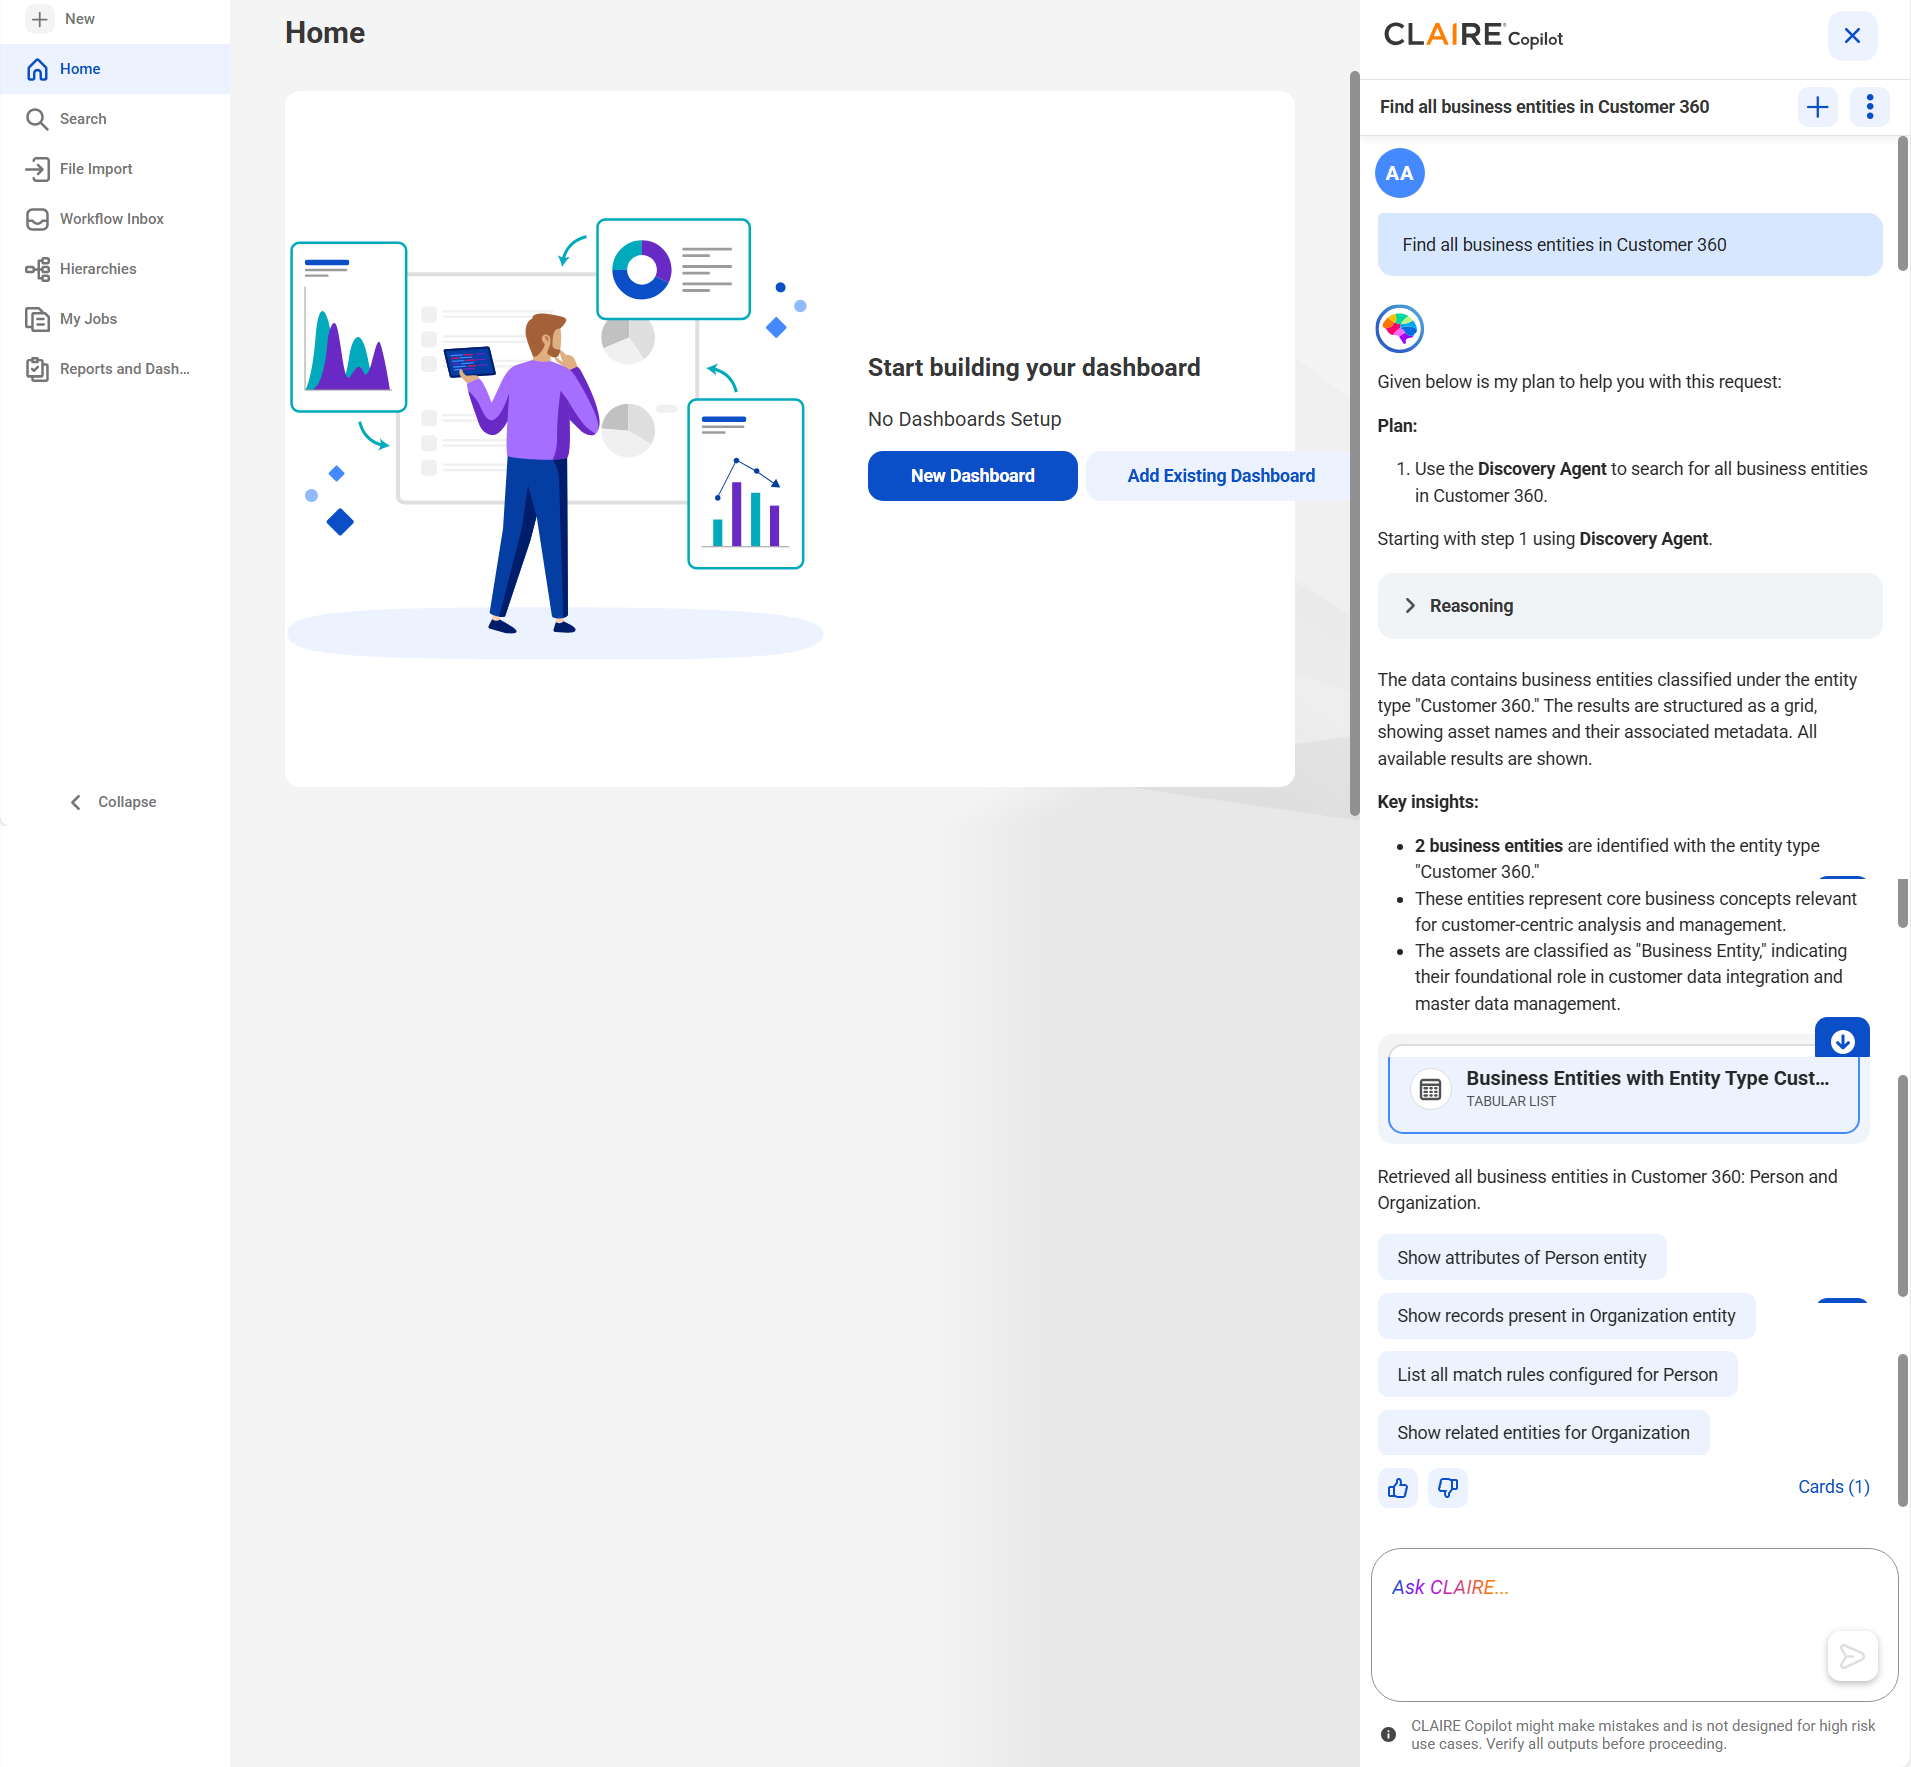Image resolution: width=1911 pixels, height=1767 pixels.
Task: Expand the Reasoning section
Action: click(1629, 606)
